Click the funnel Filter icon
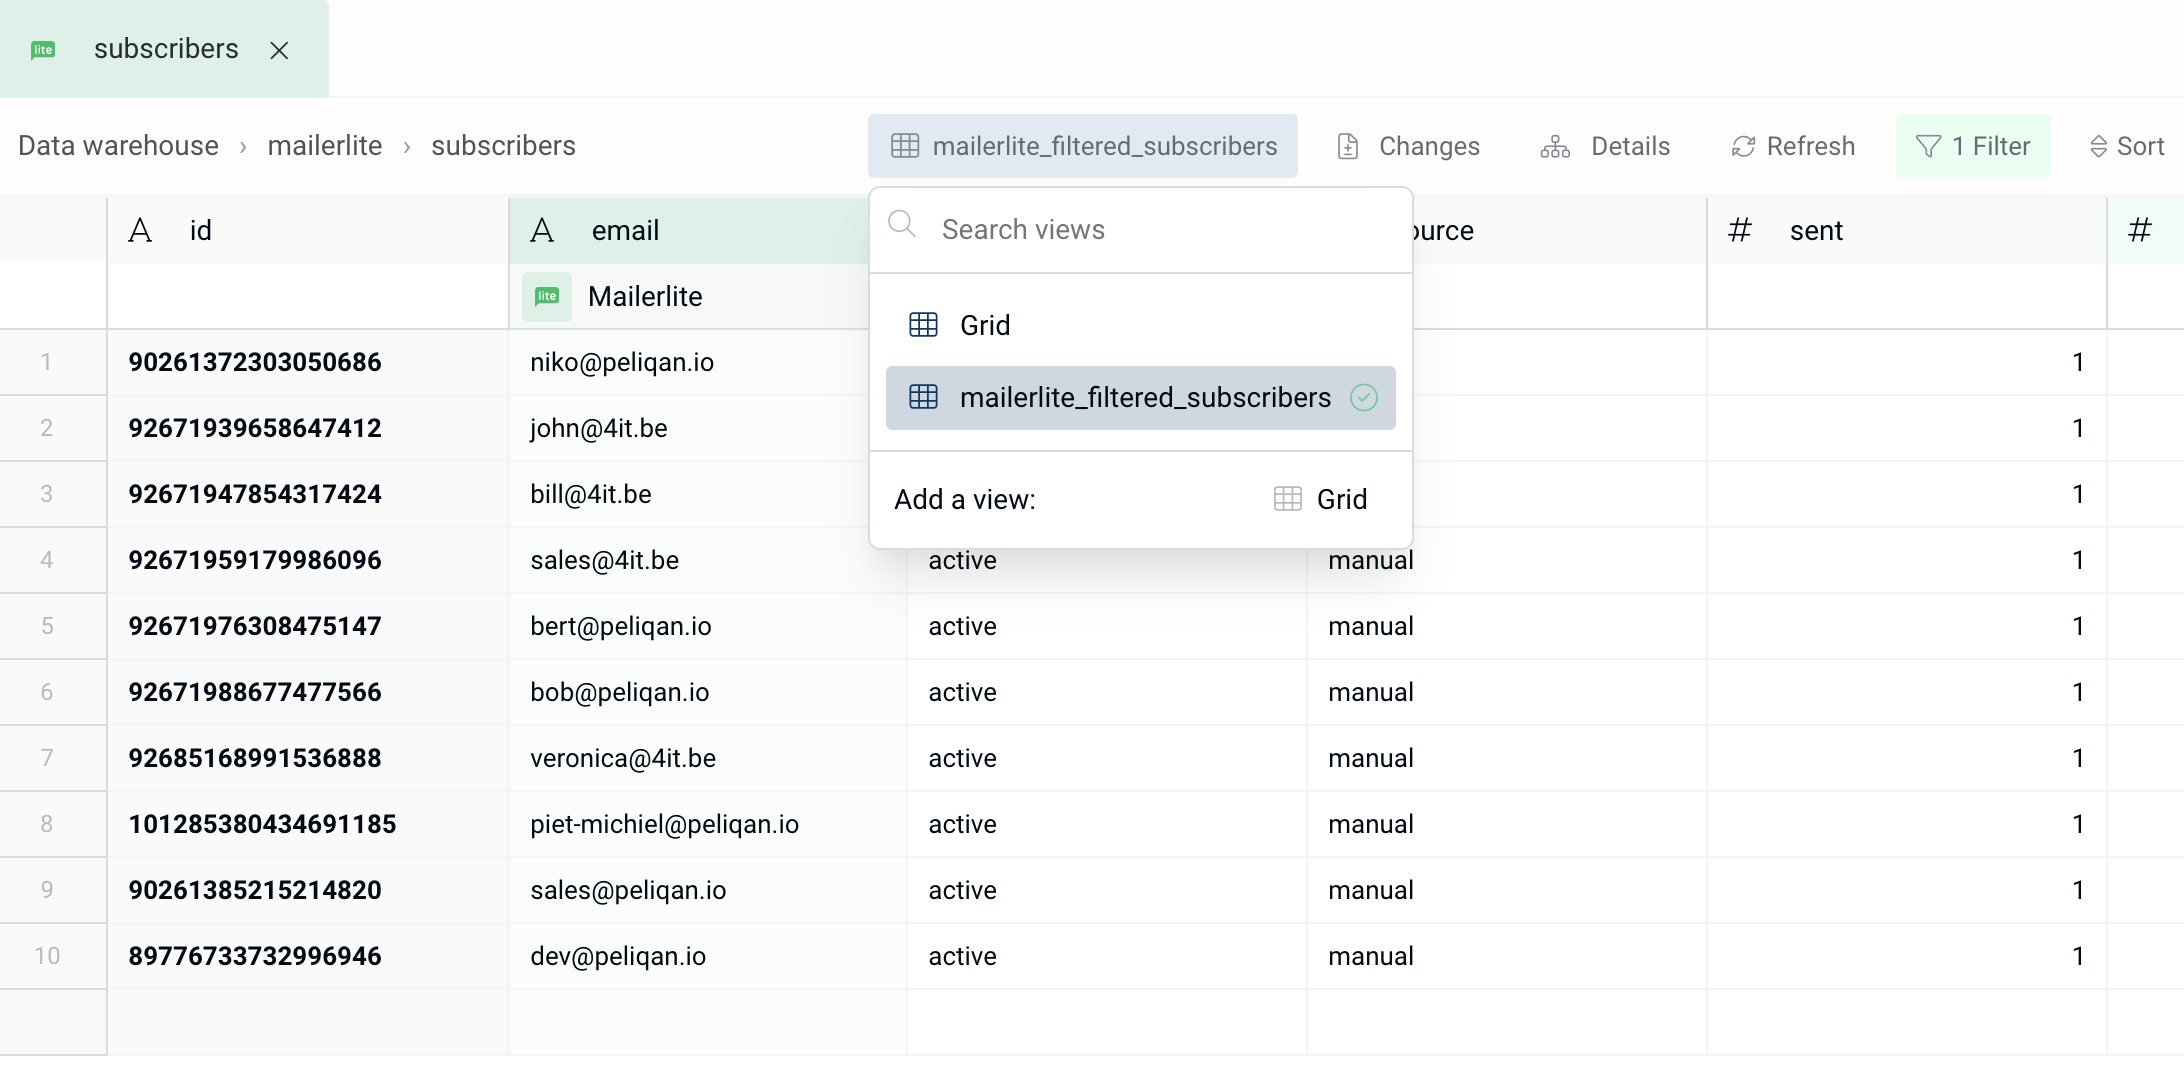This screenshot has width=2184, height=1074. click(1929, 146)
